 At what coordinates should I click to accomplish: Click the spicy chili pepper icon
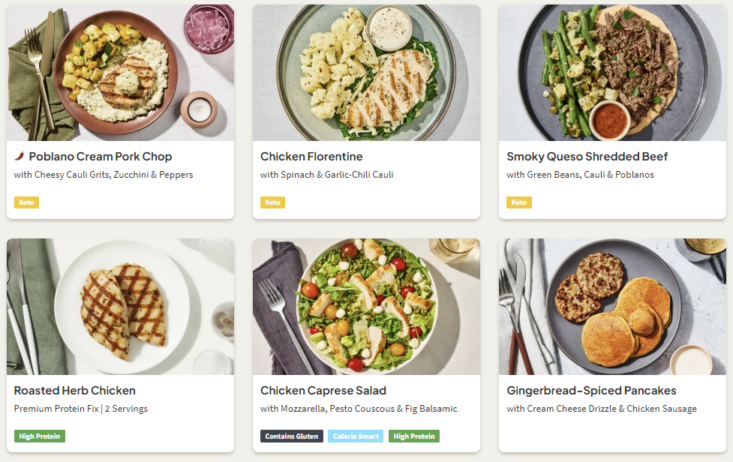[19, 156]
